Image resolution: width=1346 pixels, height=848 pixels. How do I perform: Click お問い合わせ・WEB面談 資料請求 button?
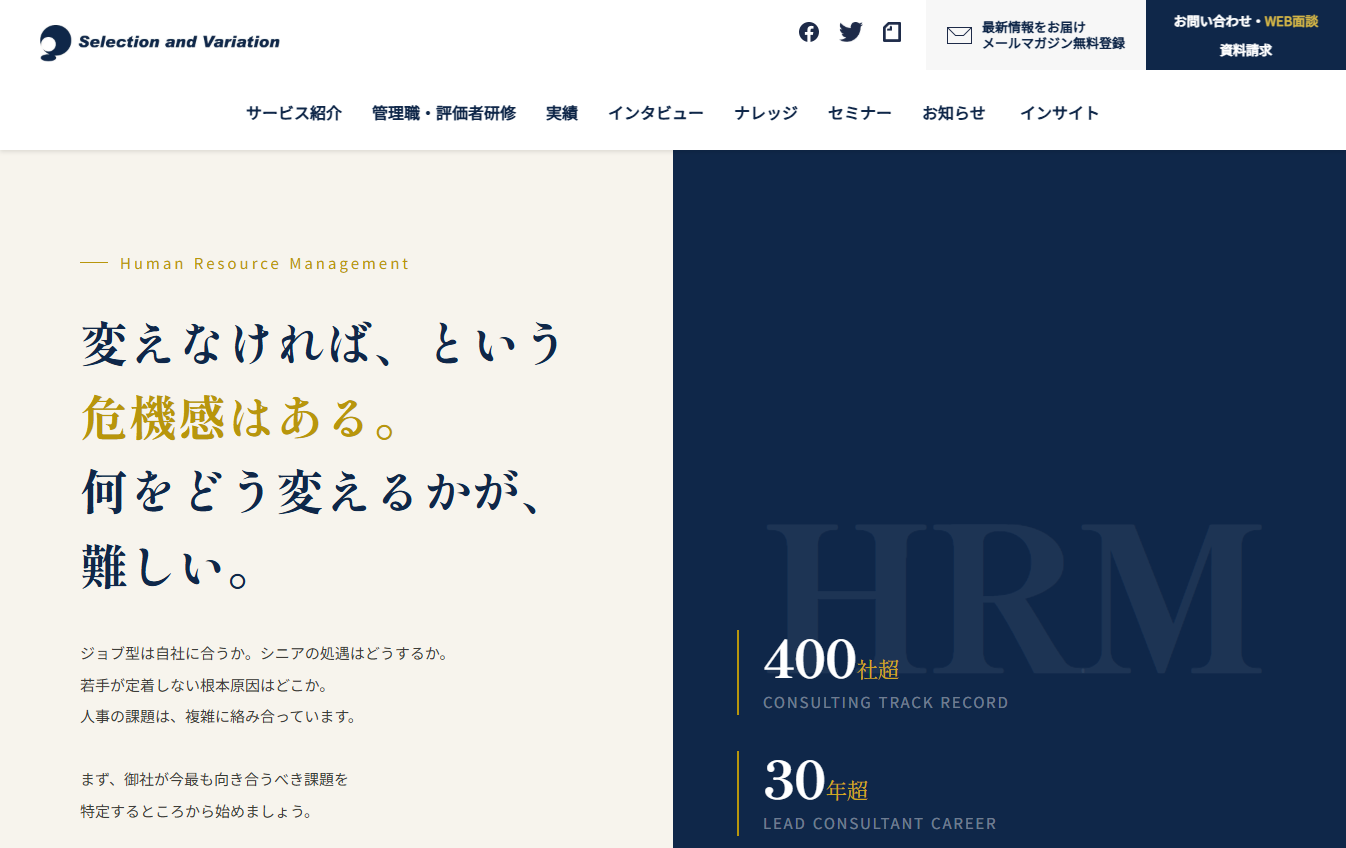(x=1246, y=35)
